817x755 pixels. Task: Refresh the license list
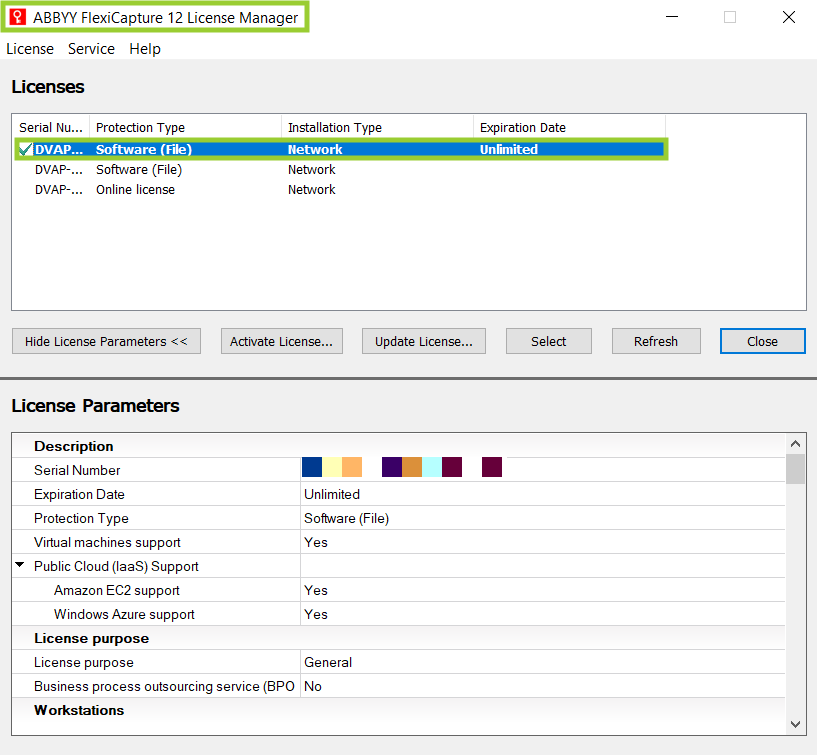656,341
